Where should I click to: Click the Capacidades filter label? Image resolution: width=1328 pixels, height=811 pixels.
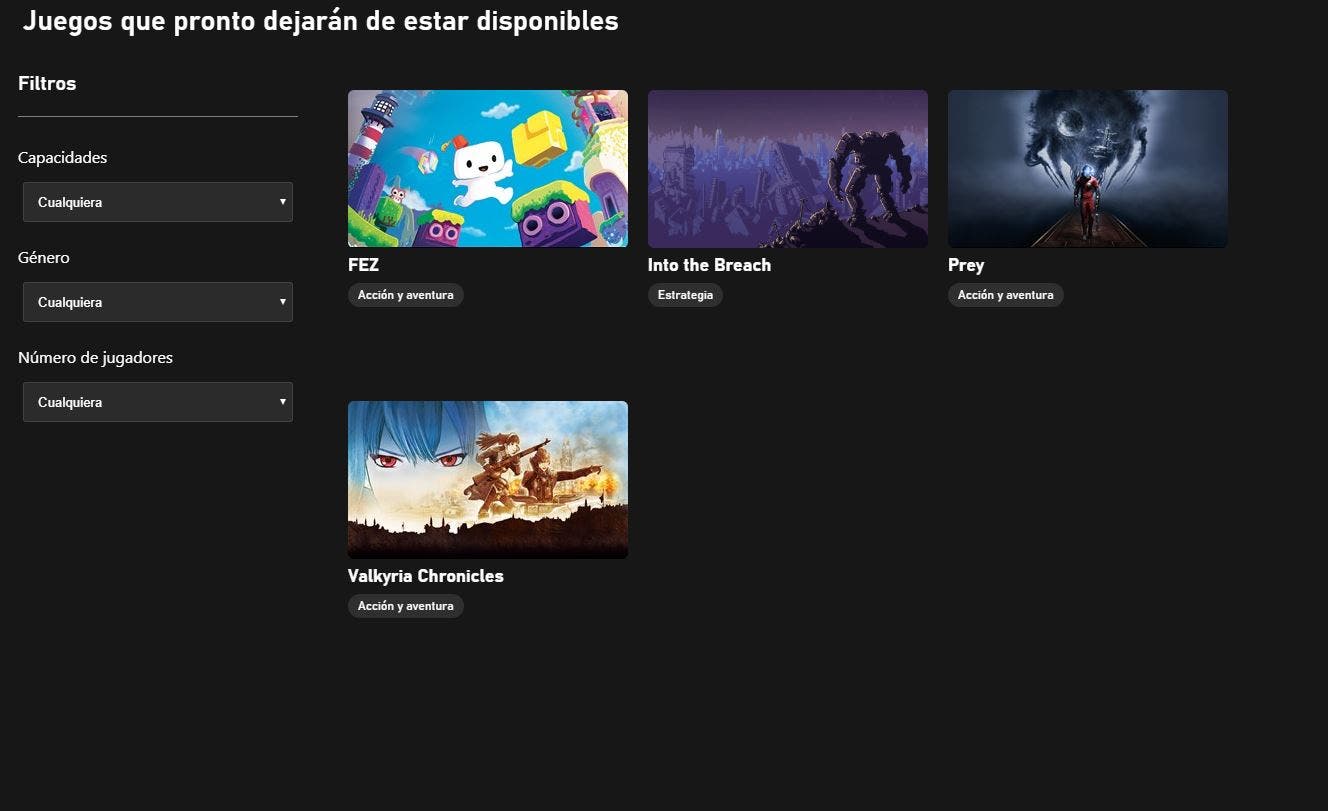click(62, 157)
